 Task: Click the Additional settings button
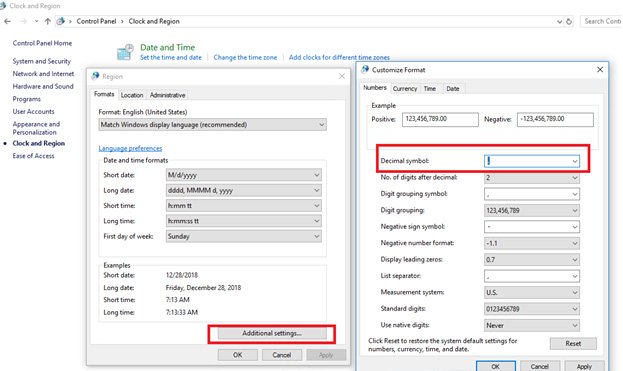point(272,333)
